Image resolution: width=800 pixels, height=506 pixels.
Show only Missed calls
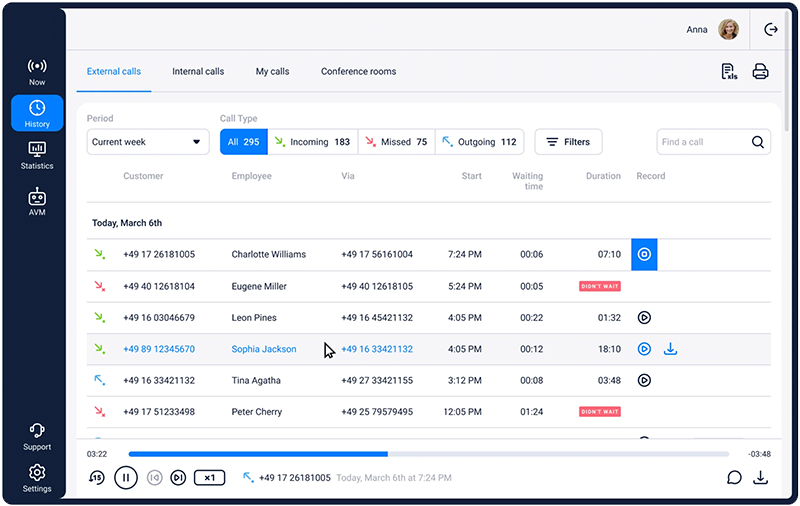[x=394, y=142]
